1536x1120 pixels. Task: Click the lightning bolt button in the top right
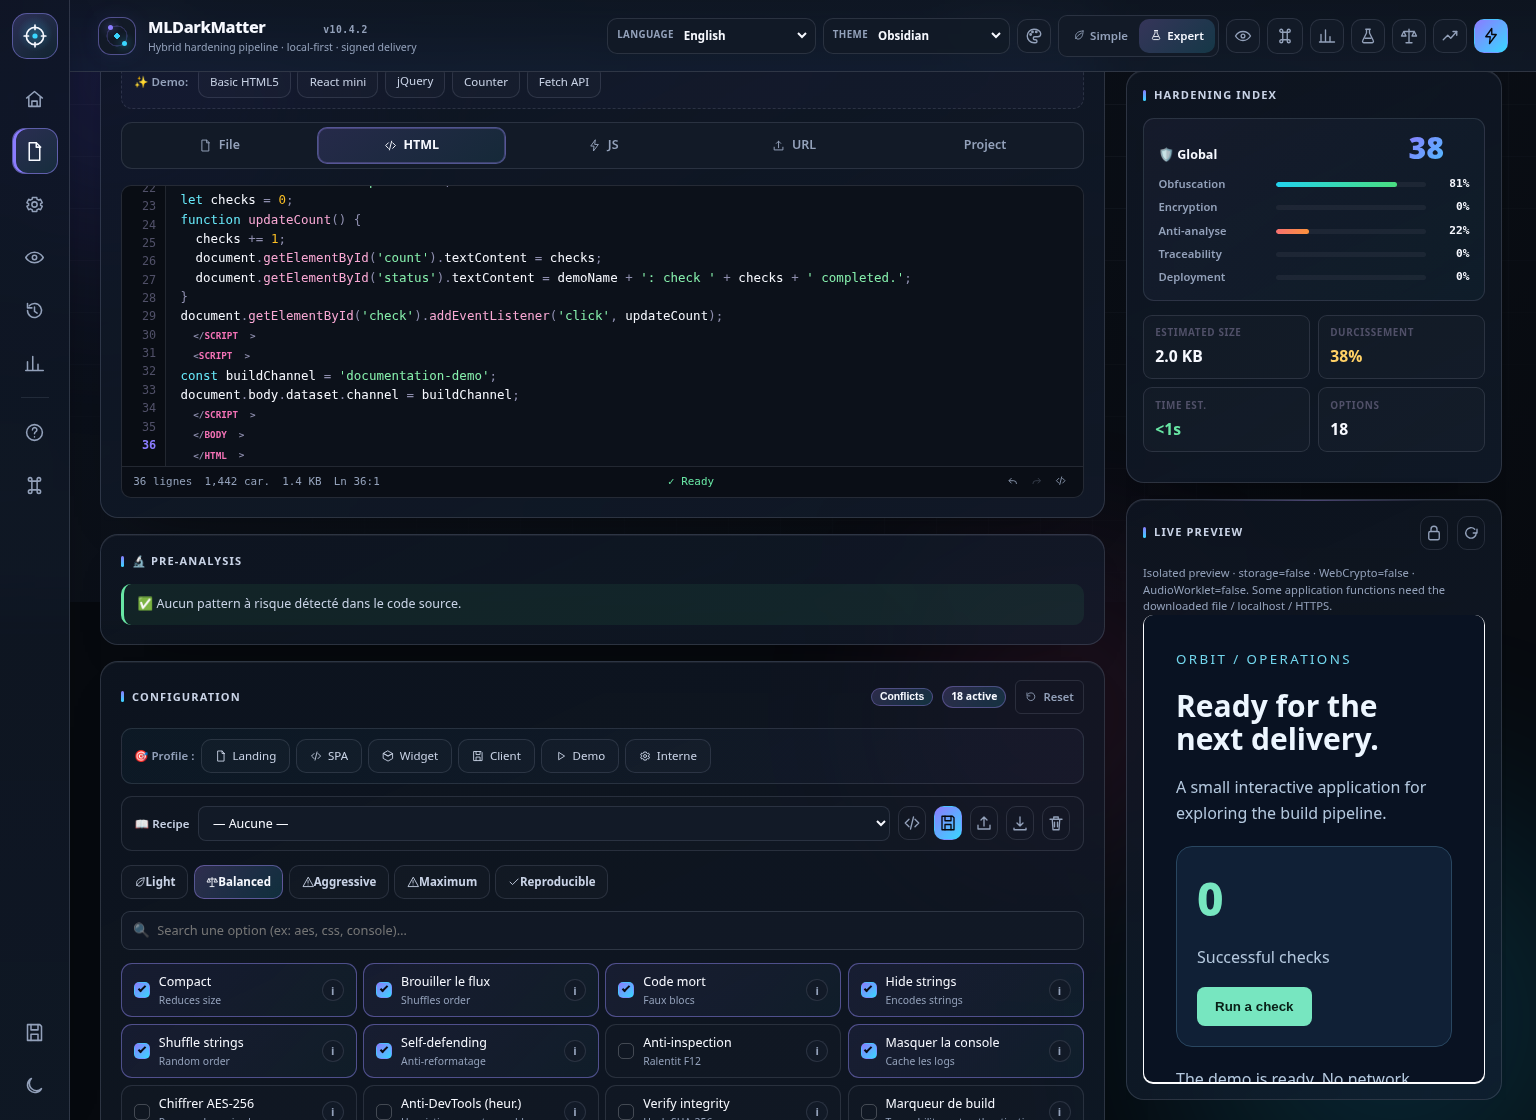1491,36
